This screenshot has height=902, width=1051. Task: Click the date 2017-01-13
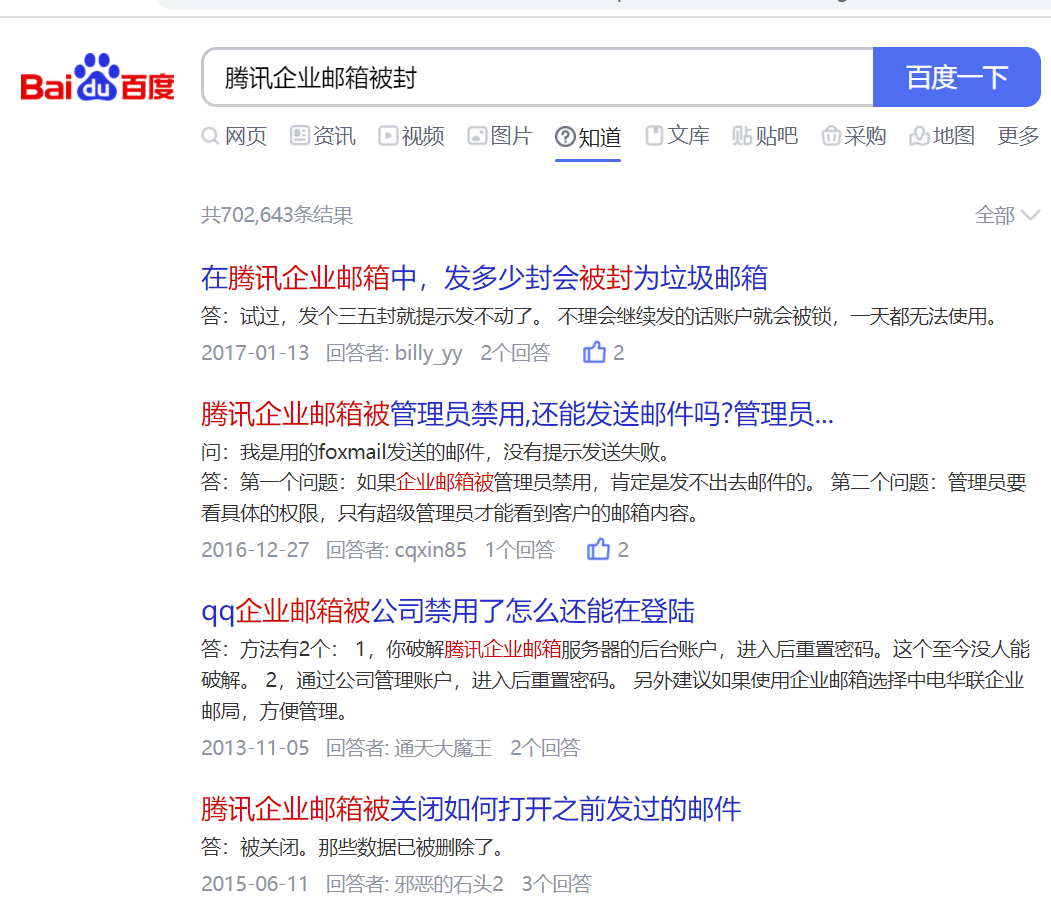255,352
